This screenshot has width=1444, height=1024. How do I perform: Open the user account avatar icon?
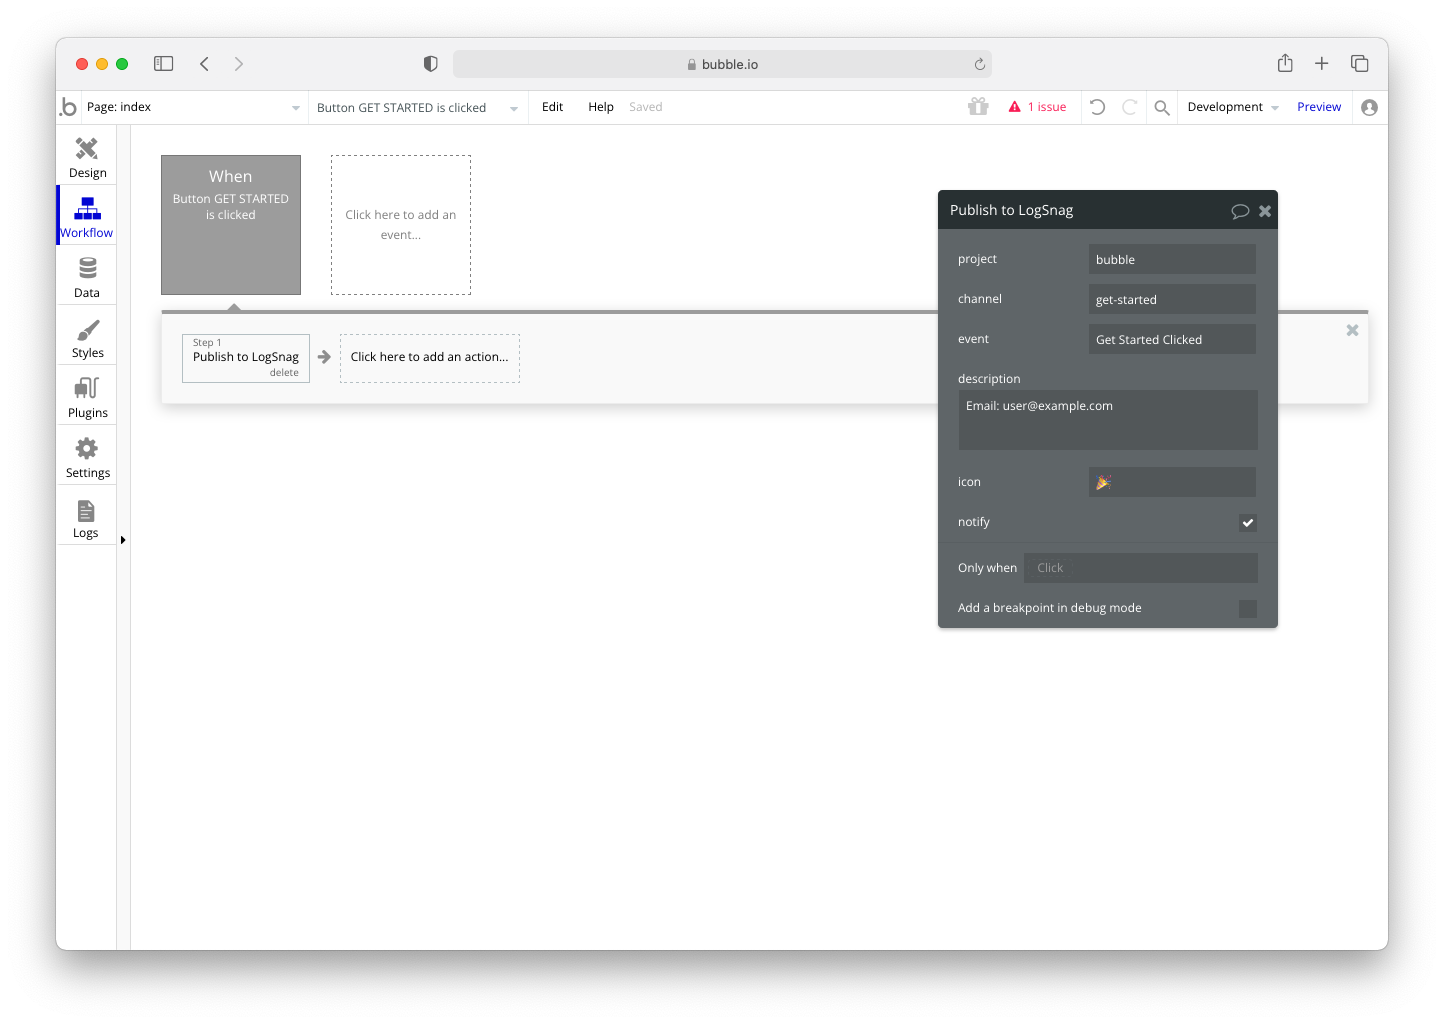click(x=1369, y=107)
